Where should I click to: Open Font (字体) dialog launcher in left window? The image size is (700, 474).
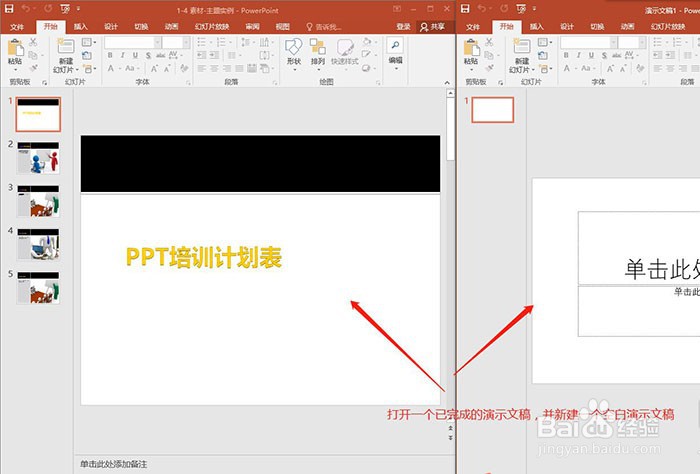tap(188, 83)
